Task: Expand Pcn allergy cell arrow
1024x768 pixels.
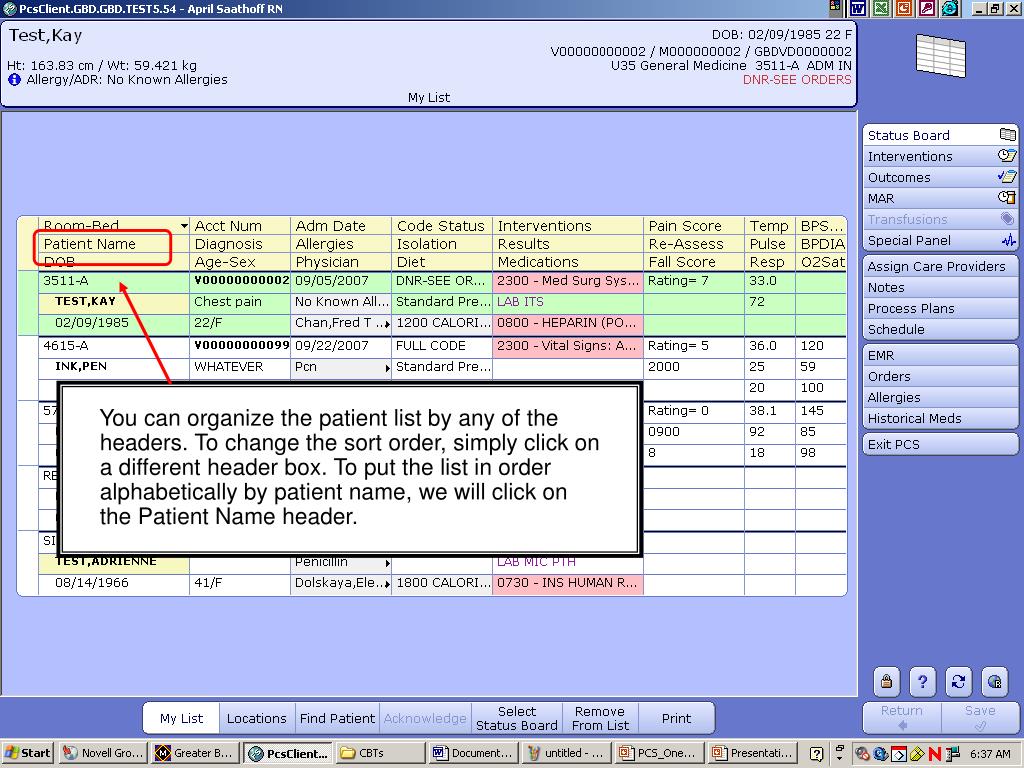Action: (x=387, y=368)
